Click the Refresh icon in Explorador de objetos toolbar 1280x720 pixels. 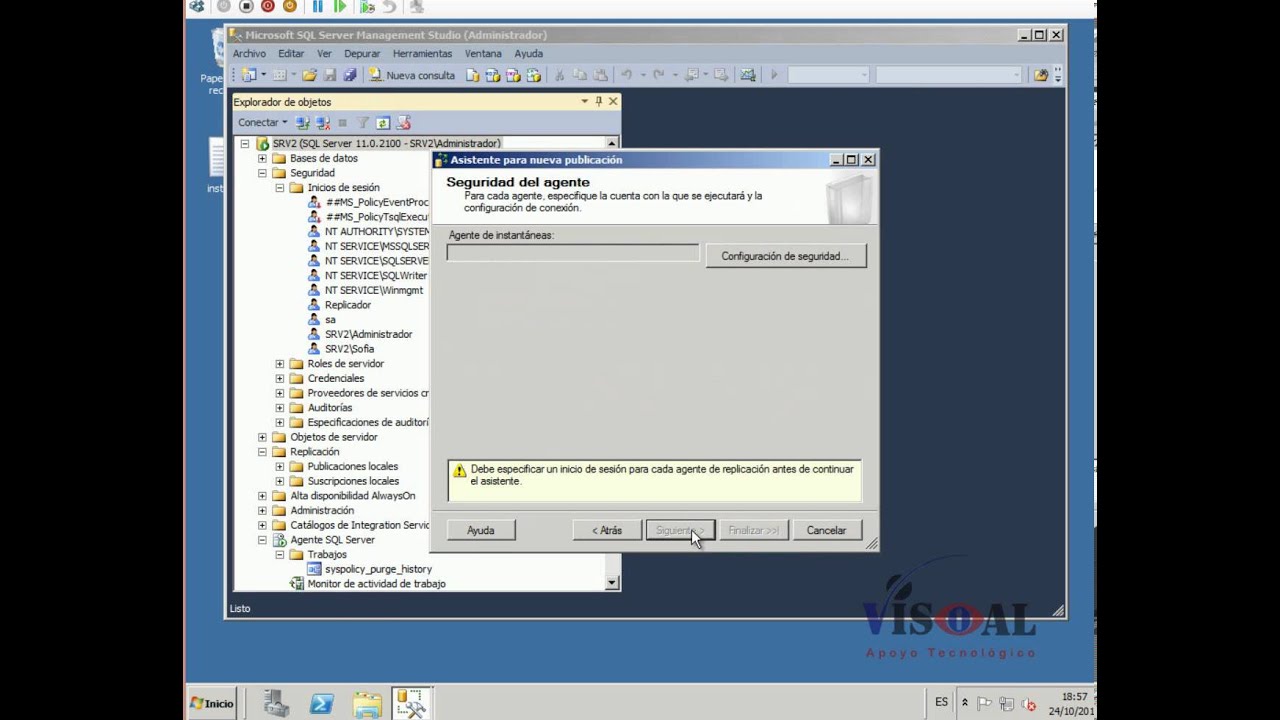[x=383, y=123]
